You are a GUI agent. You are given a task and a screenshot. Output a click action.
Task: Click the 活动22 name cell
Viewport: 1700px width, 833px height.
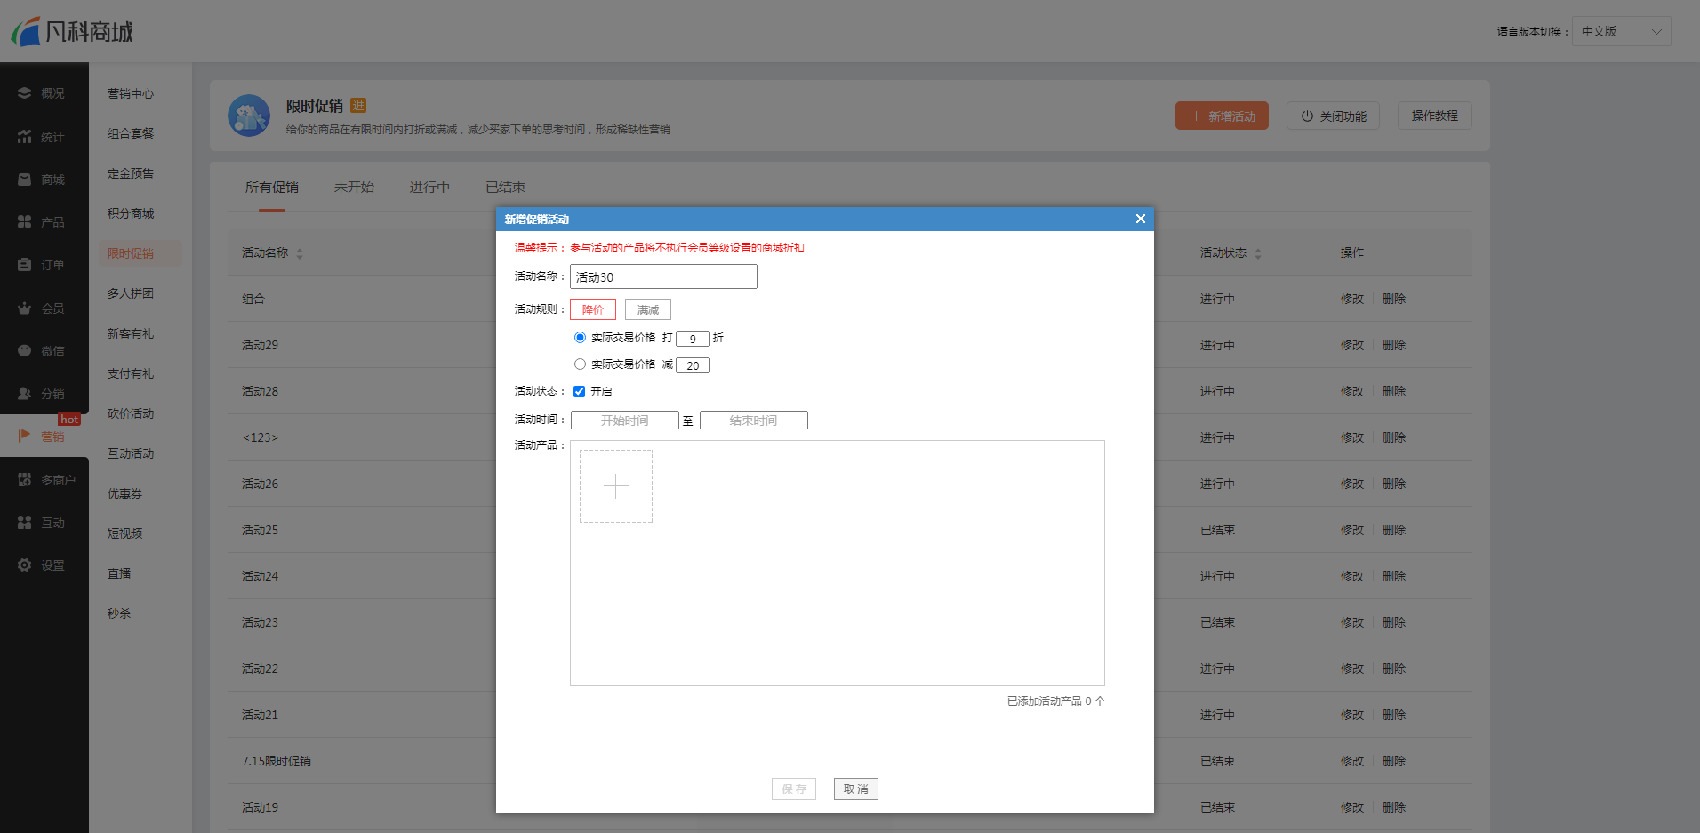pyautogui.click(x=260, y=669)
